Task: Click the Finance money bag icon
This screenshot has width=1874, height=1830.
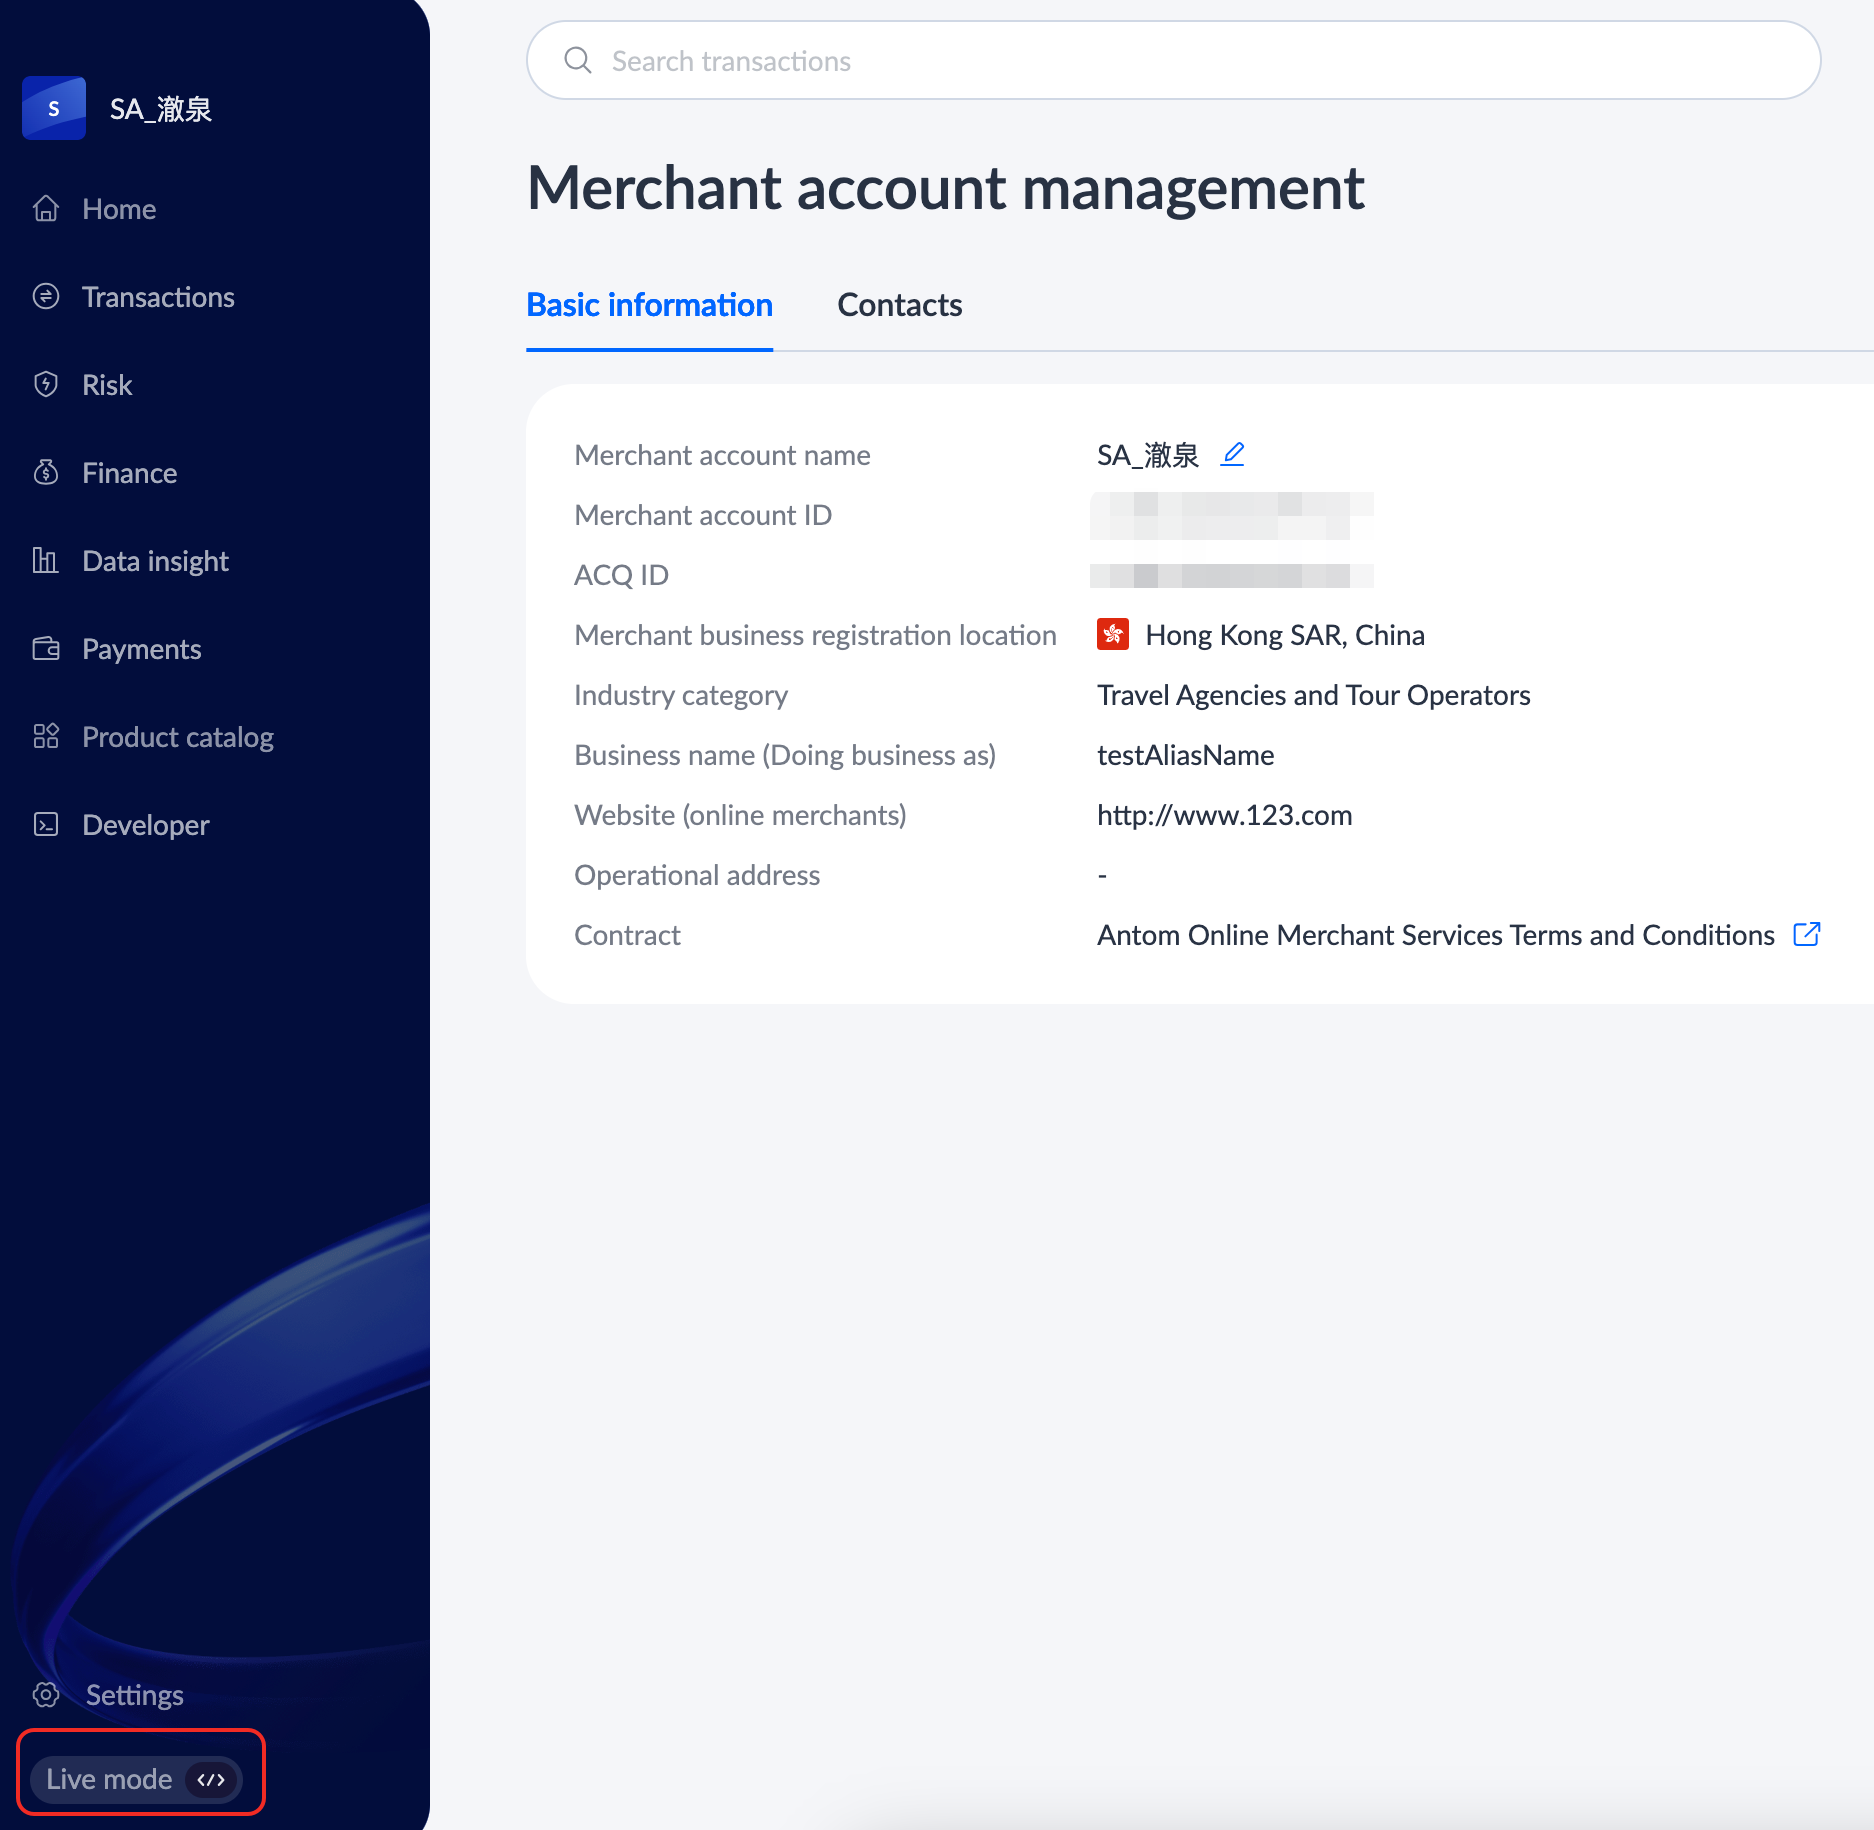Action: 46,472
